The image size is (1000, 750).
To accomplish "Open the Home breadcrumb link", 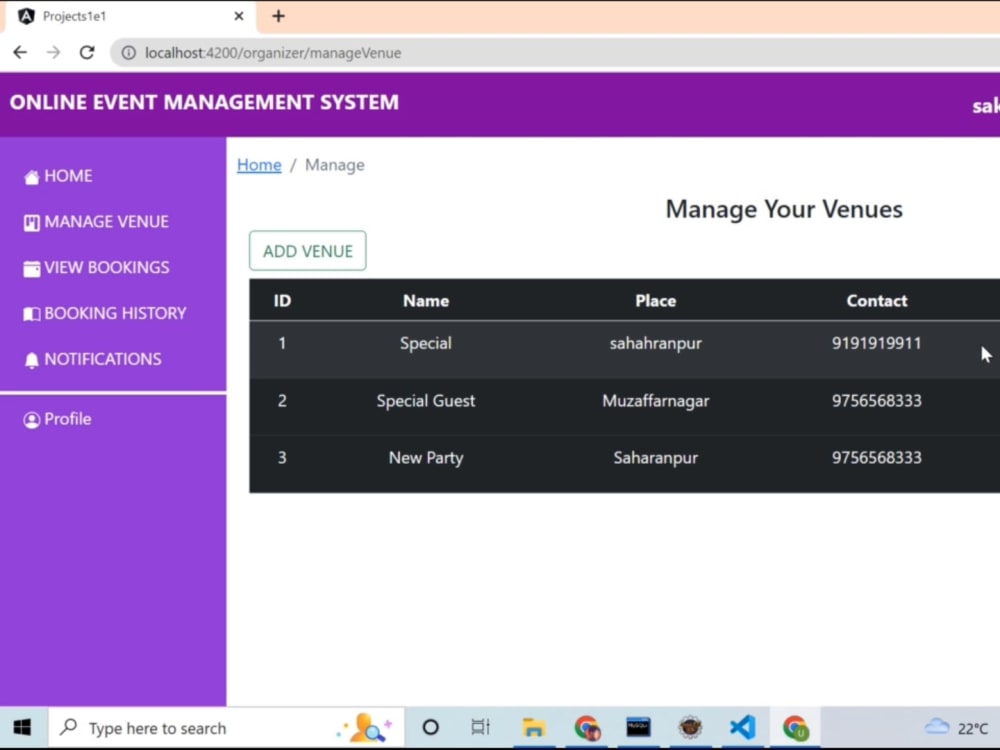I will pos(258,165).
